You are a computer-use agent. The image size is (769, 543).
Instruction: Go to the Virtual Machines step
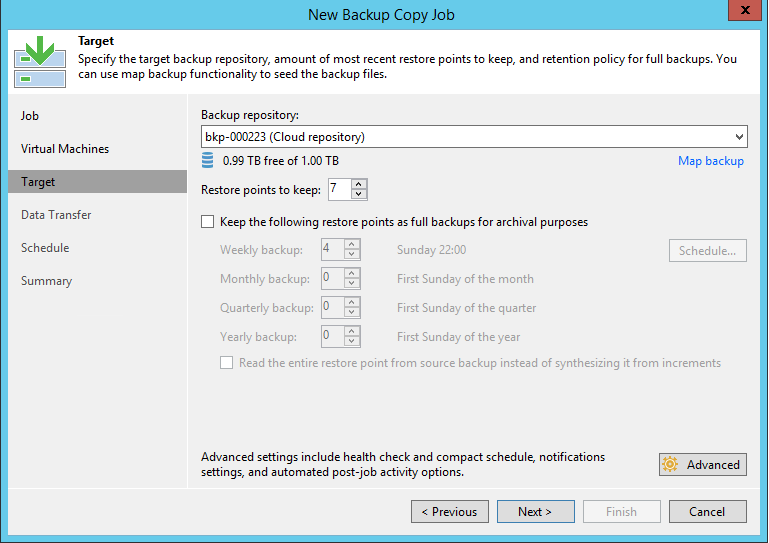[65, 149]
